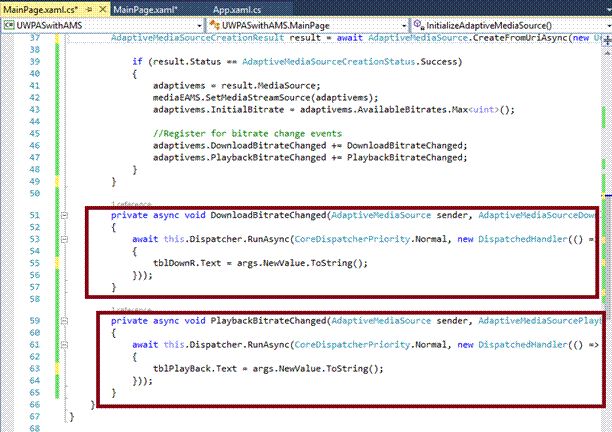Collapse the lambda block at line 53

tap(64, 239)
